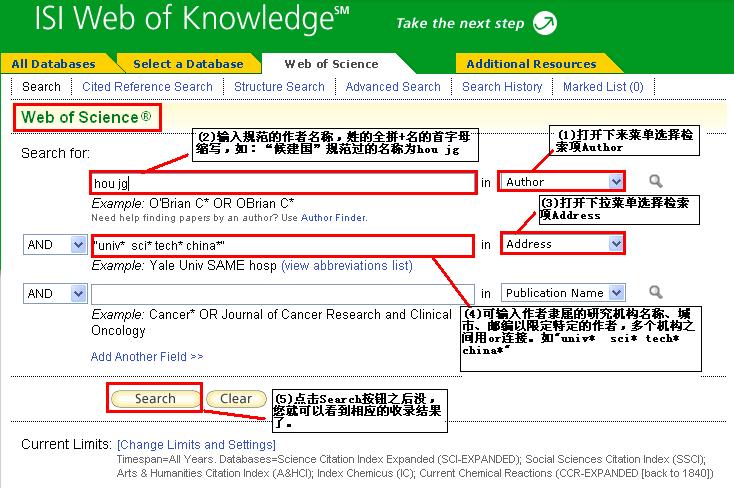Click the magnifier icon beside Publication Name dropdown
Screen dimensions: 734x488
tap(655, 292)
